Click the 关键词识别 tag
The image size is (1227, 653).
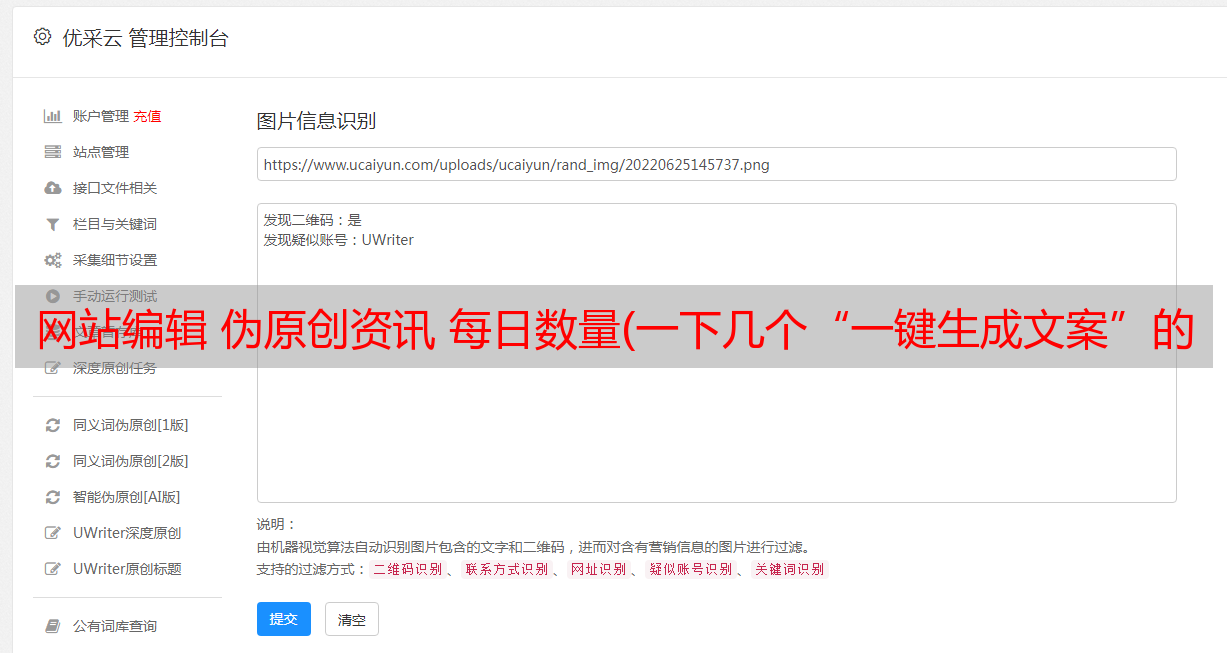(790, 569)
